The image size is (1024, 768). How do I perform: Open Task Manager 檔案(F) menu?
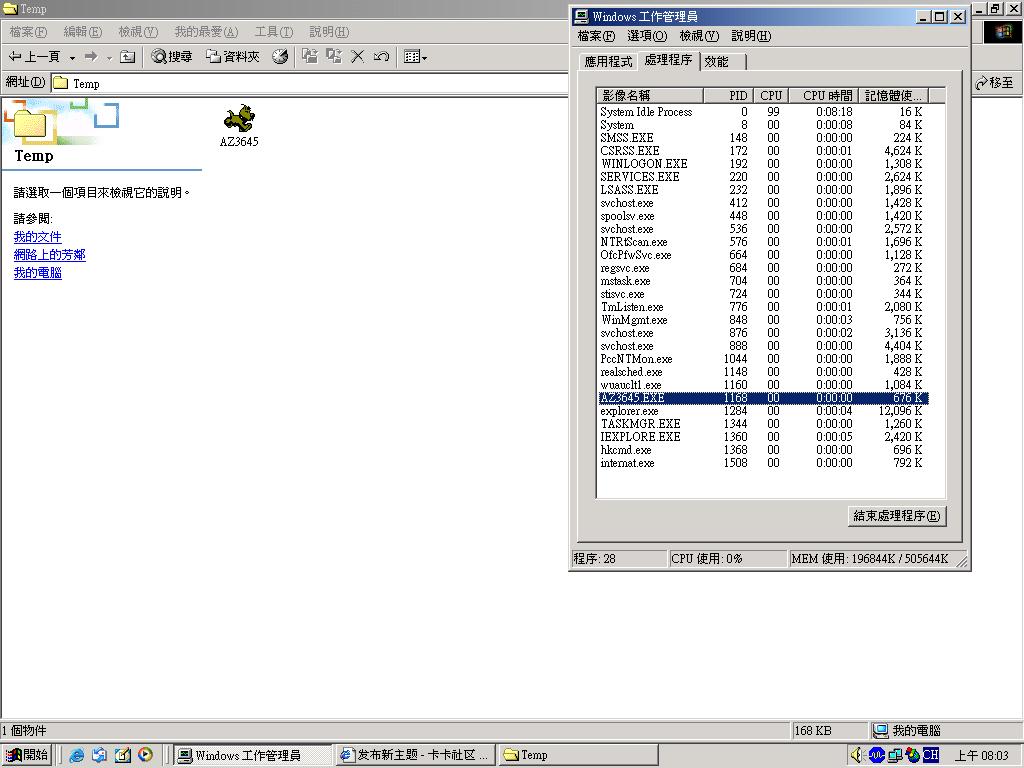point(596,36)
